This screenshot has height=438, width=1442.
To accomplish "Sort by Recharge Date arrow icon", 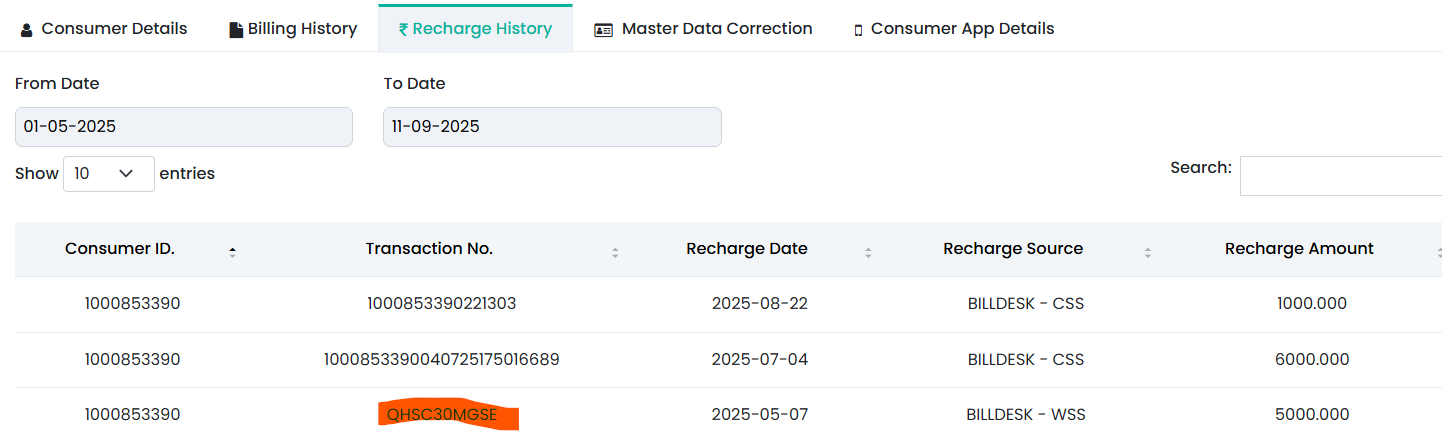I will 868,252.
